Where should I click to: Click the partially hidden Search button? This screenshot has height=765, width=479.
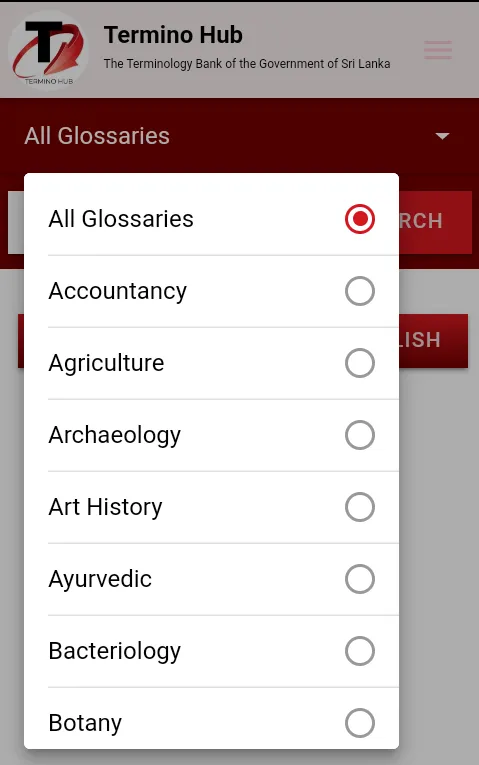[x=435, y=222]
